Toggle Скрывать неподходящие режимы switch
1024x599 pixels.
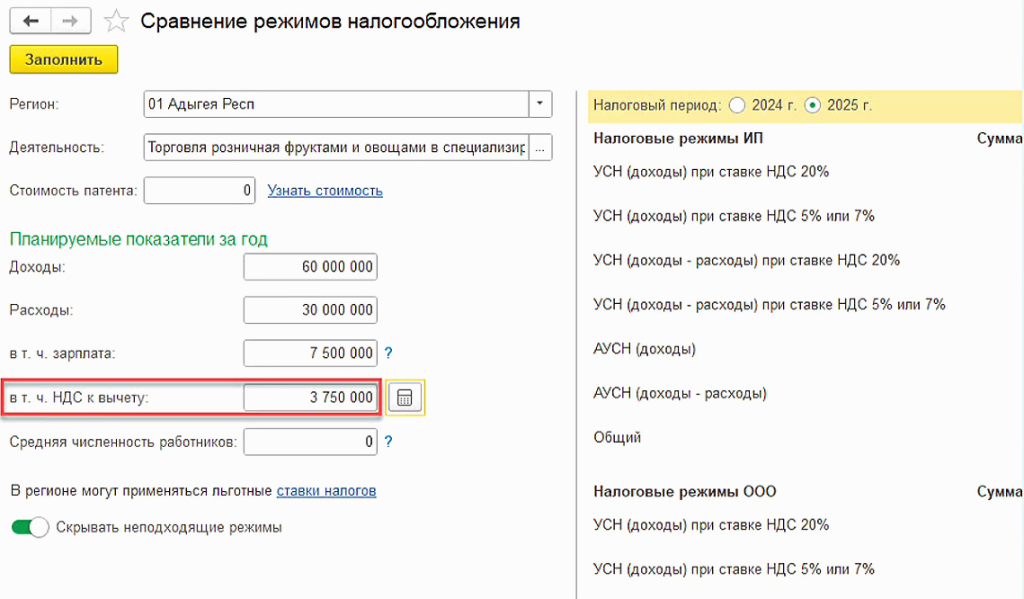[30, 527]
